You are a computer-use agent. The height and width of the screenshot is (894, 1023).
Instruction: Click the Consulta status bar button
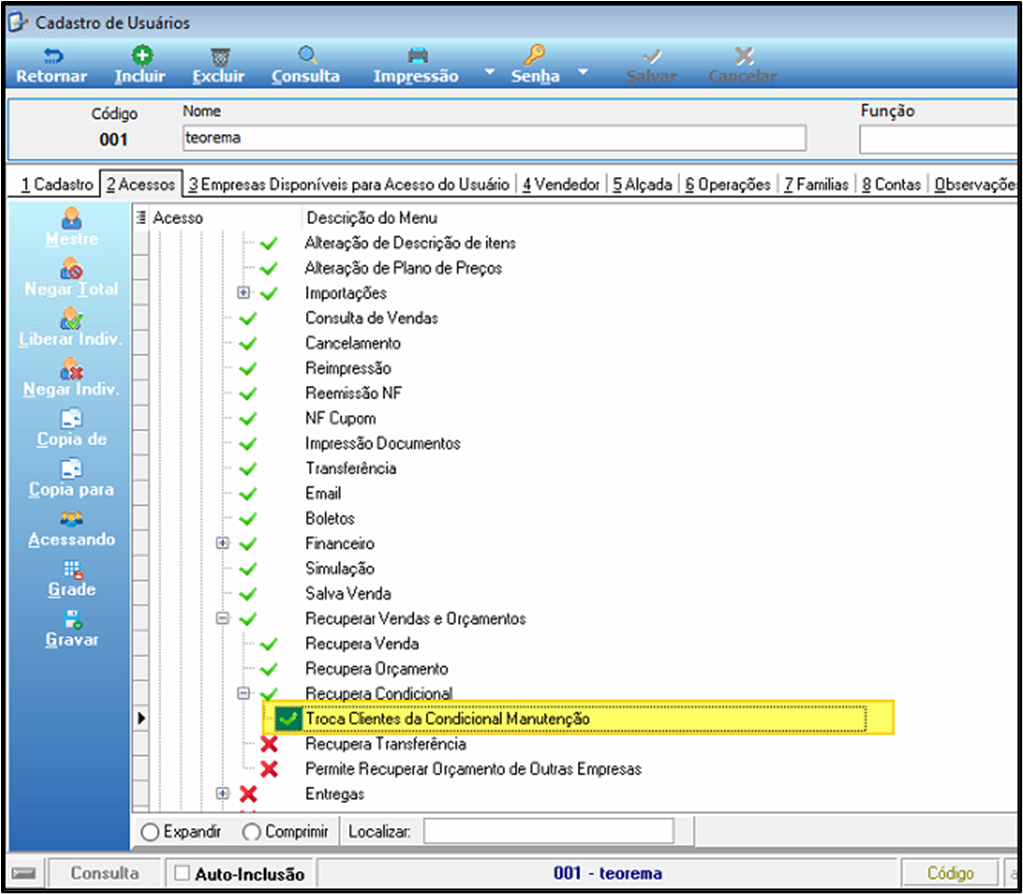click(104, 873)
